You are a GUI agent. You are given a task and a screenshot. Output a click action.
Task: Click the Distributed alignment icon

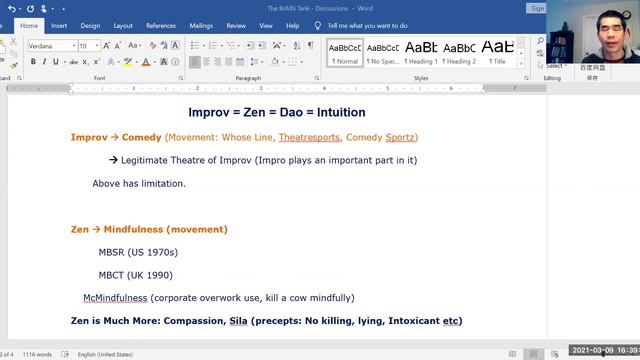coord(240,62)
